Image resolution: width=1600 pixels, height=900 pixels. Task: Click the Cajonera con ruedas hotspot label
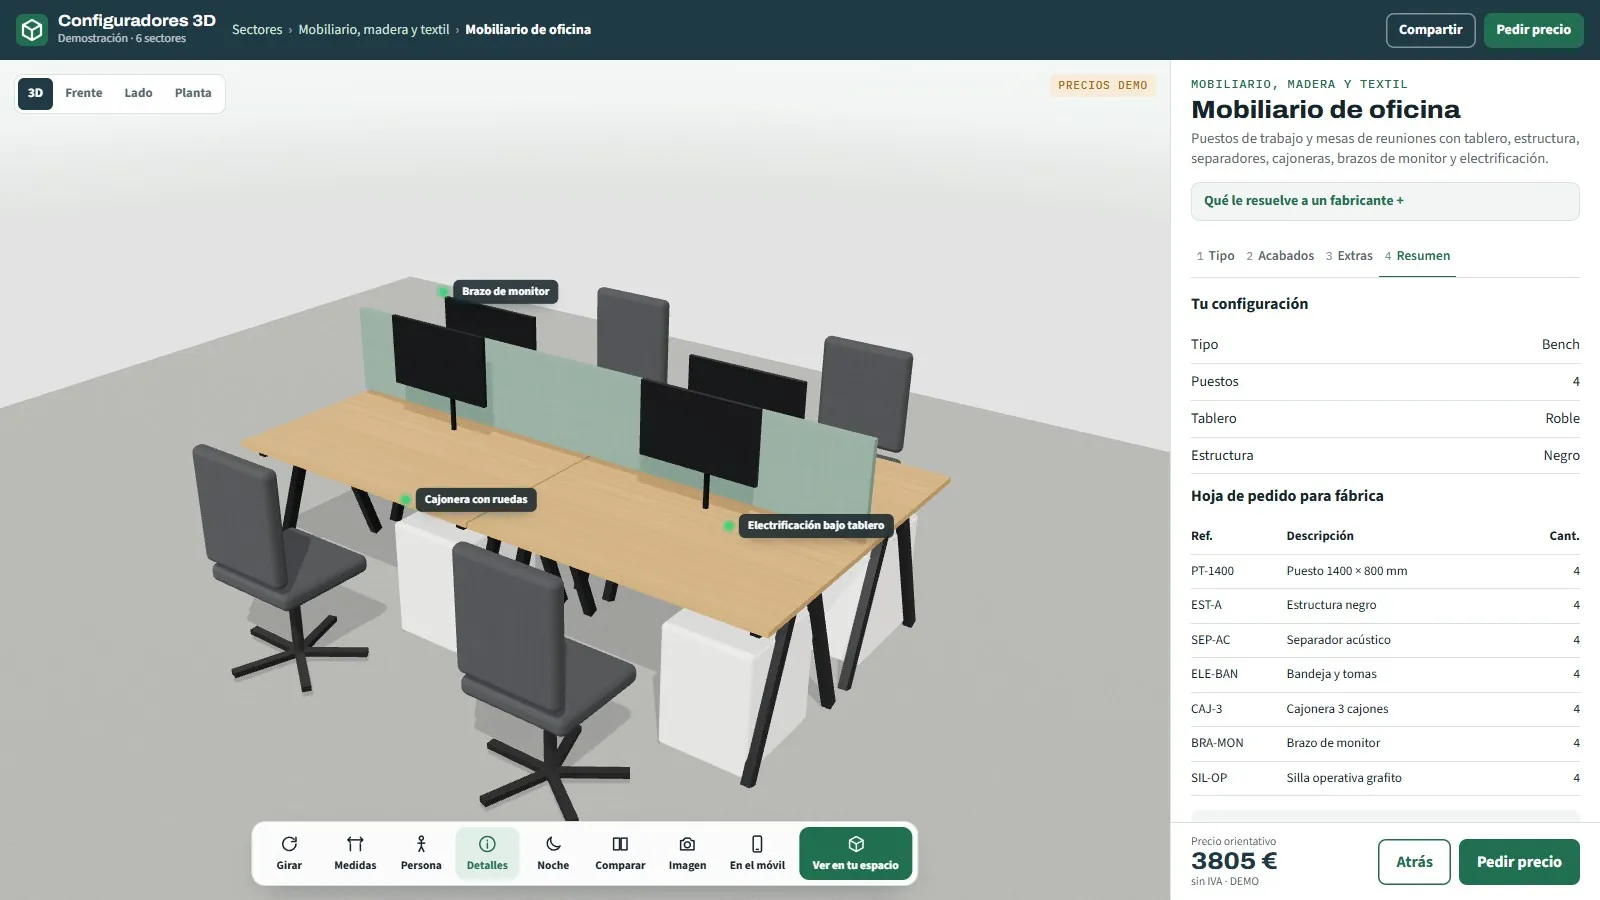[x=476, y=499]
